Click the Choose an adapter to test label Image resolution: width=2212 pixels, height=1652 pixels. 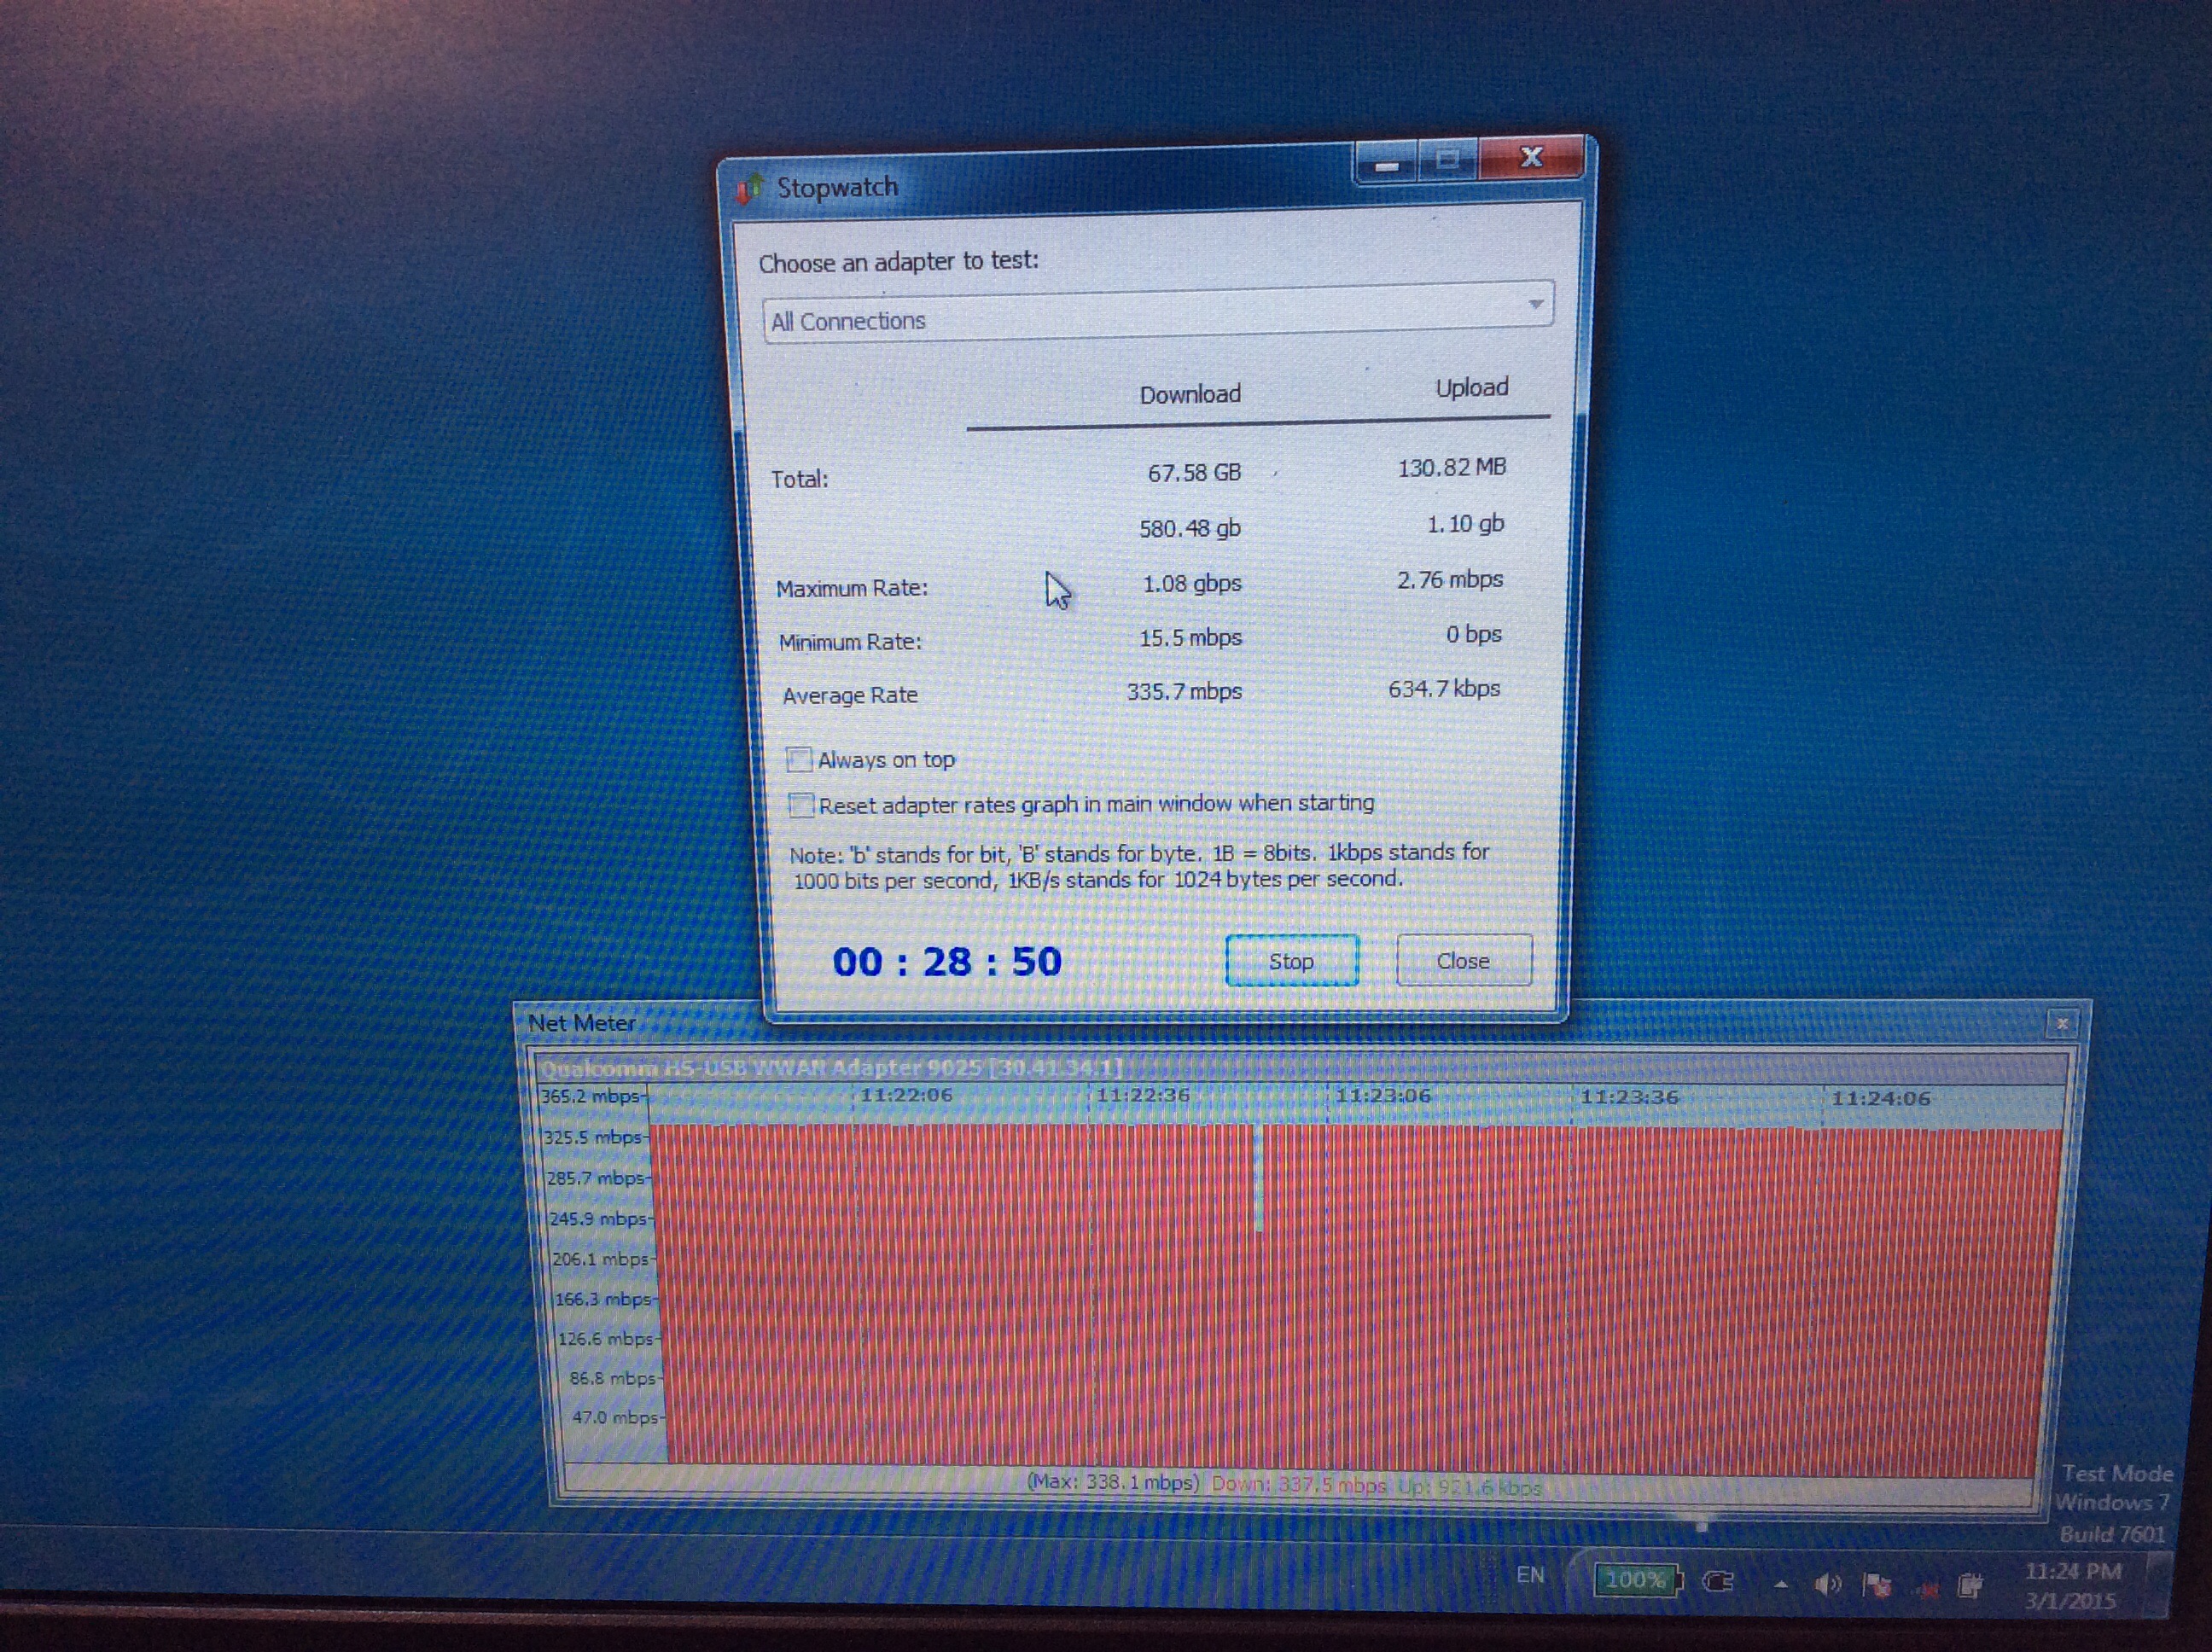pos(898,262)
